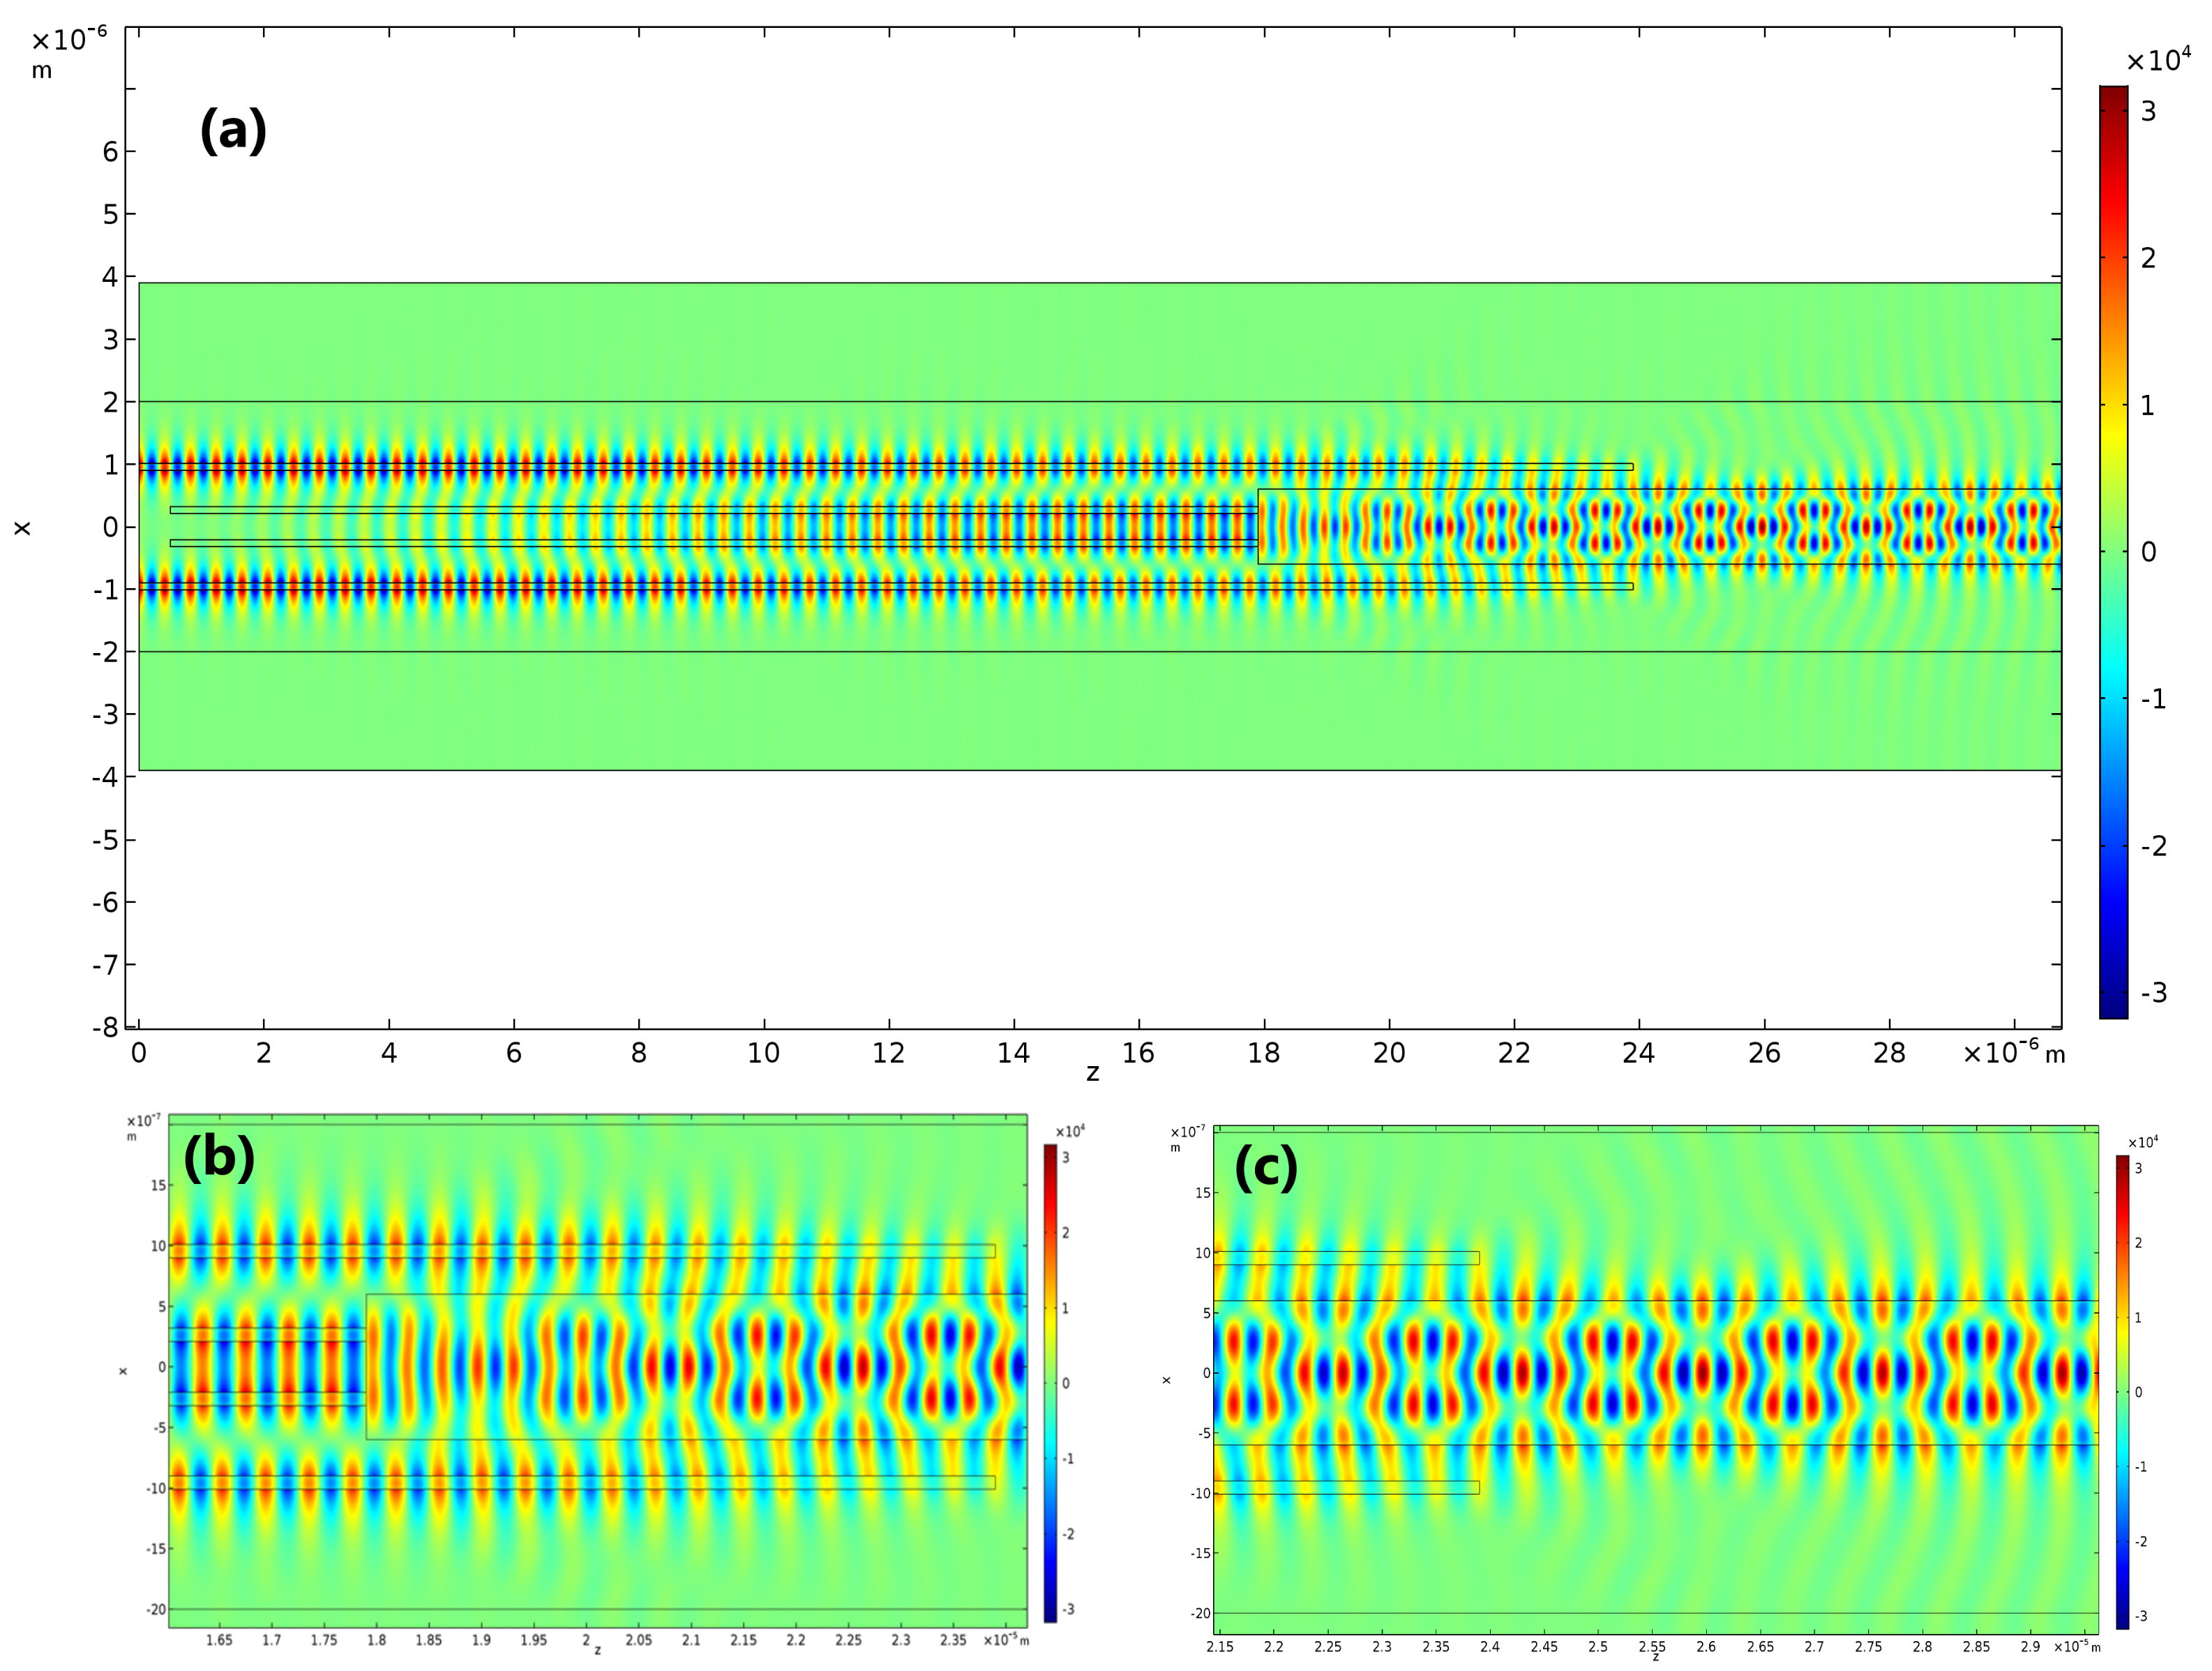This screenshot has width=2212, height=1671.
Task: Click tick label 6 on panel (a) x-axis
Action: pos(110,152)
